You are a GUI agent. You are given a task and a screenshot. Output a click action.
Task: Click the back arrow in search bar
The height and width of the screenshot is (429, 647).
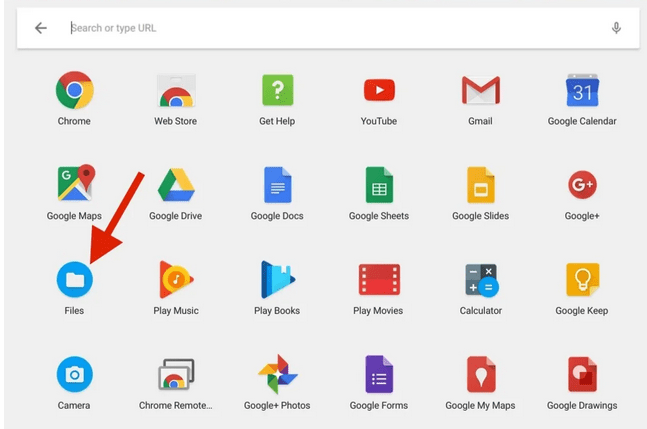tap(40, 28)
